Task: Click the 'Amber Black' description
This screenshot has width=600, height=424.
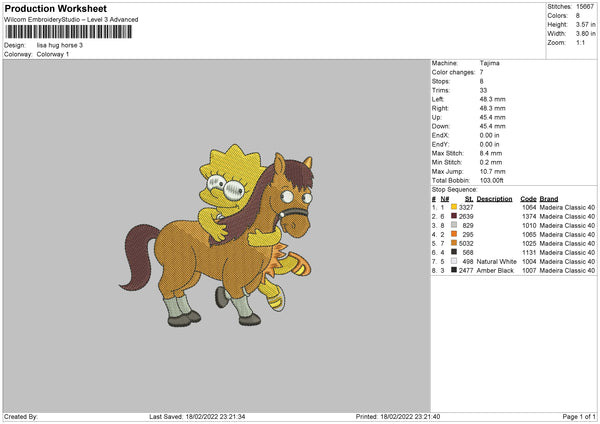Action: 495,271
